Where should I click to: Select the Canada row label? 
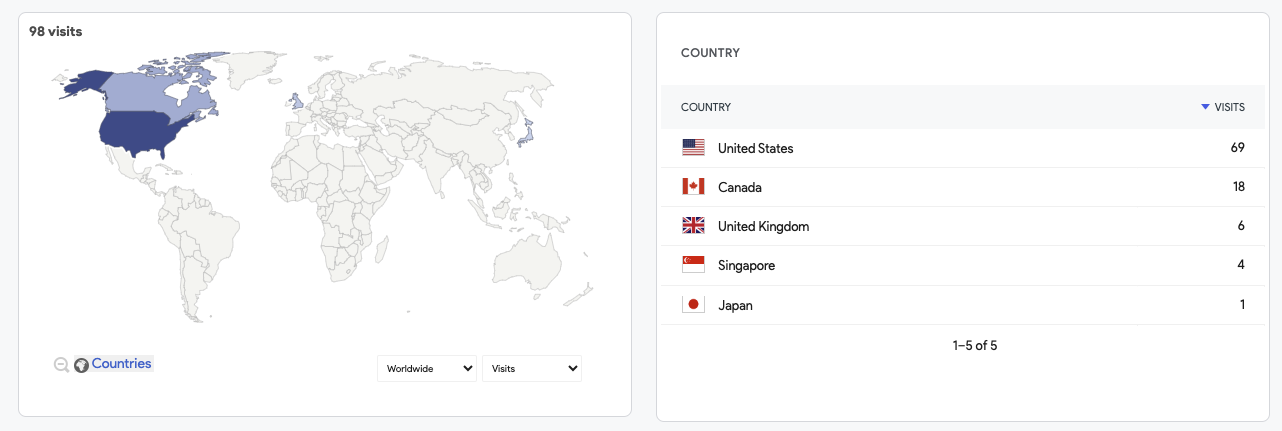coord(740,187)
